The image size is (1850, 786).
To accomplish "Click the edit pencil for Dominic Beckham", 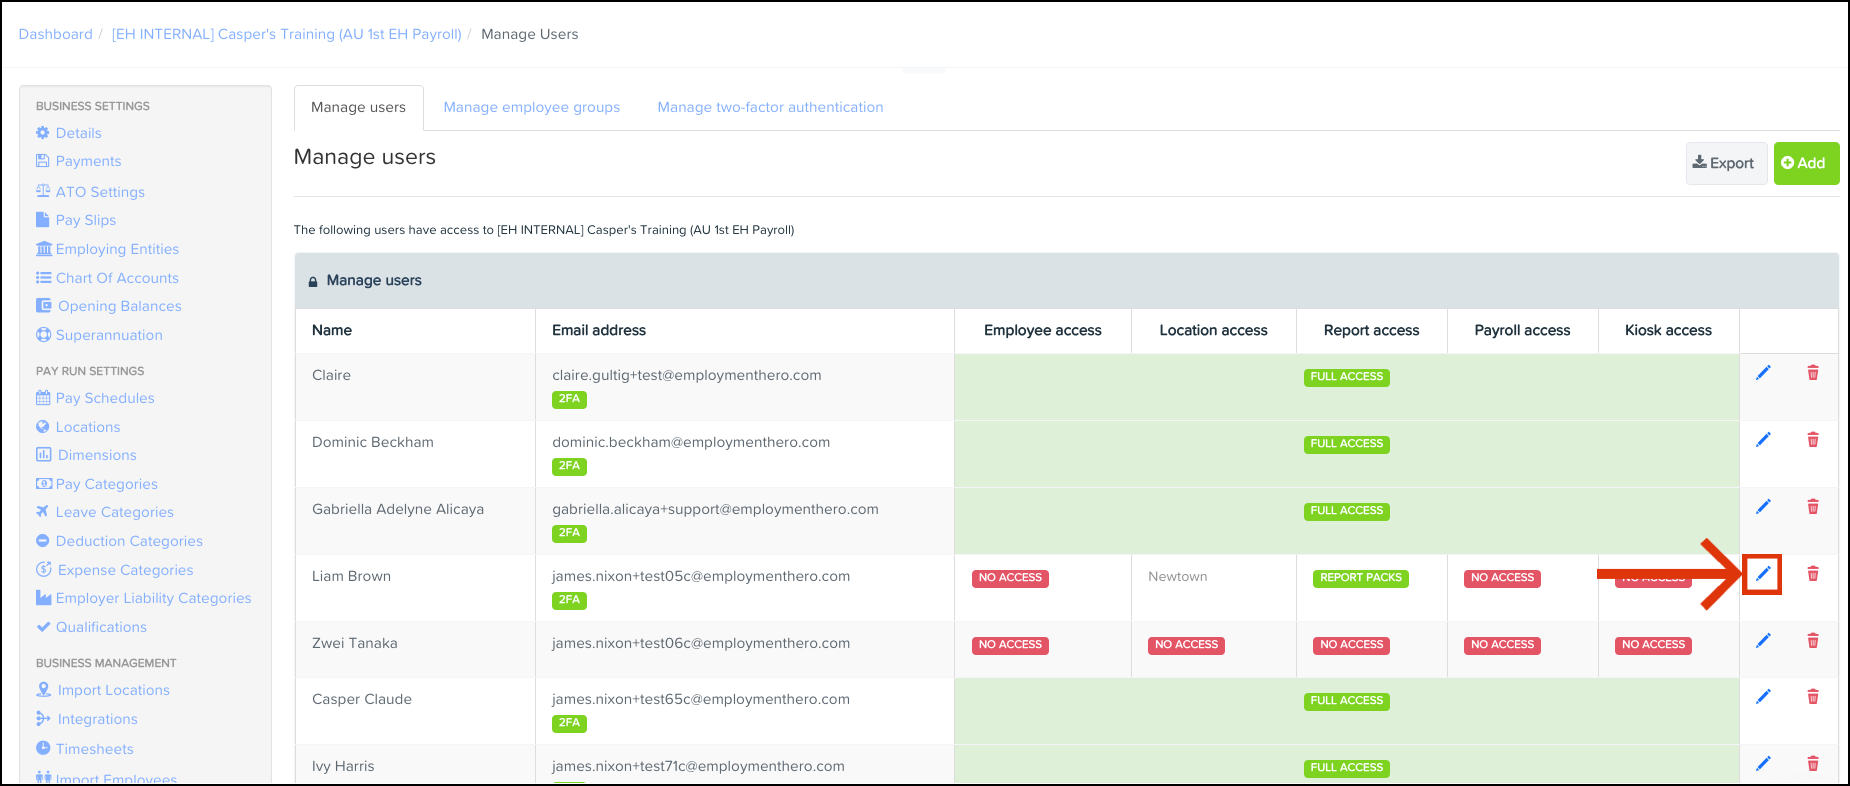I will 1763,440.
